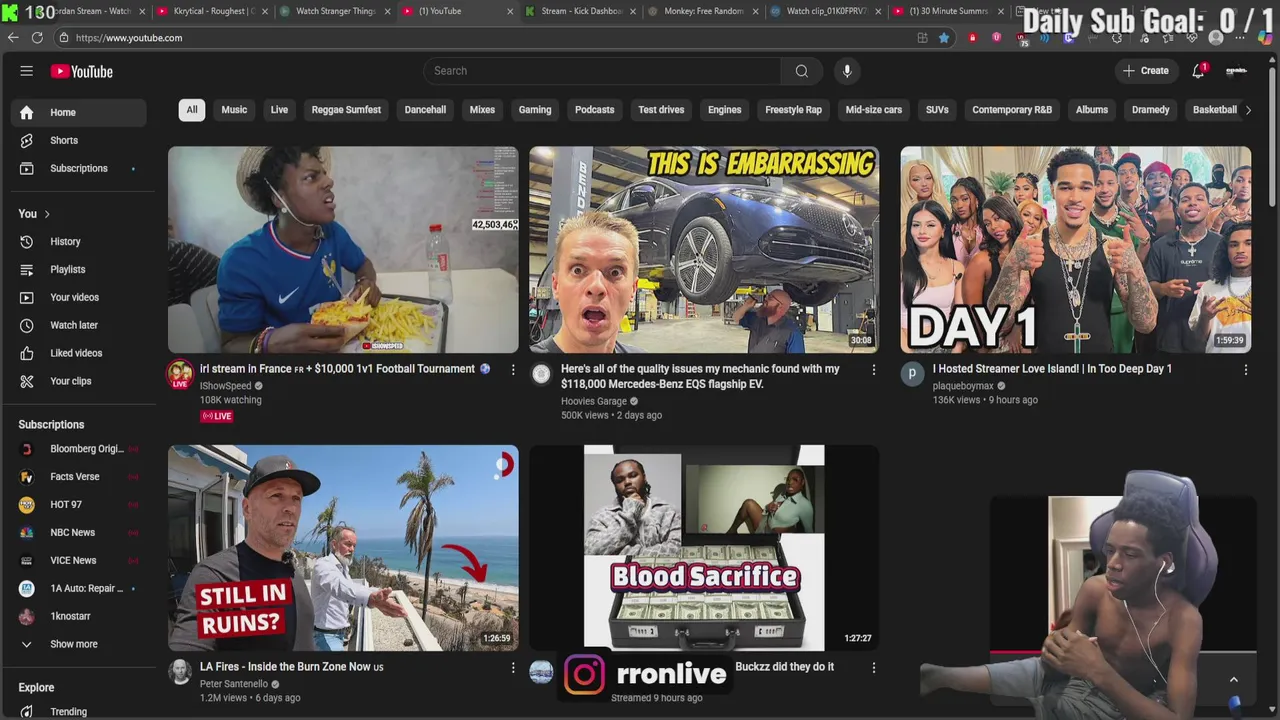Open I Hosted Streamer Love Island title

(x=1052, y=369)
